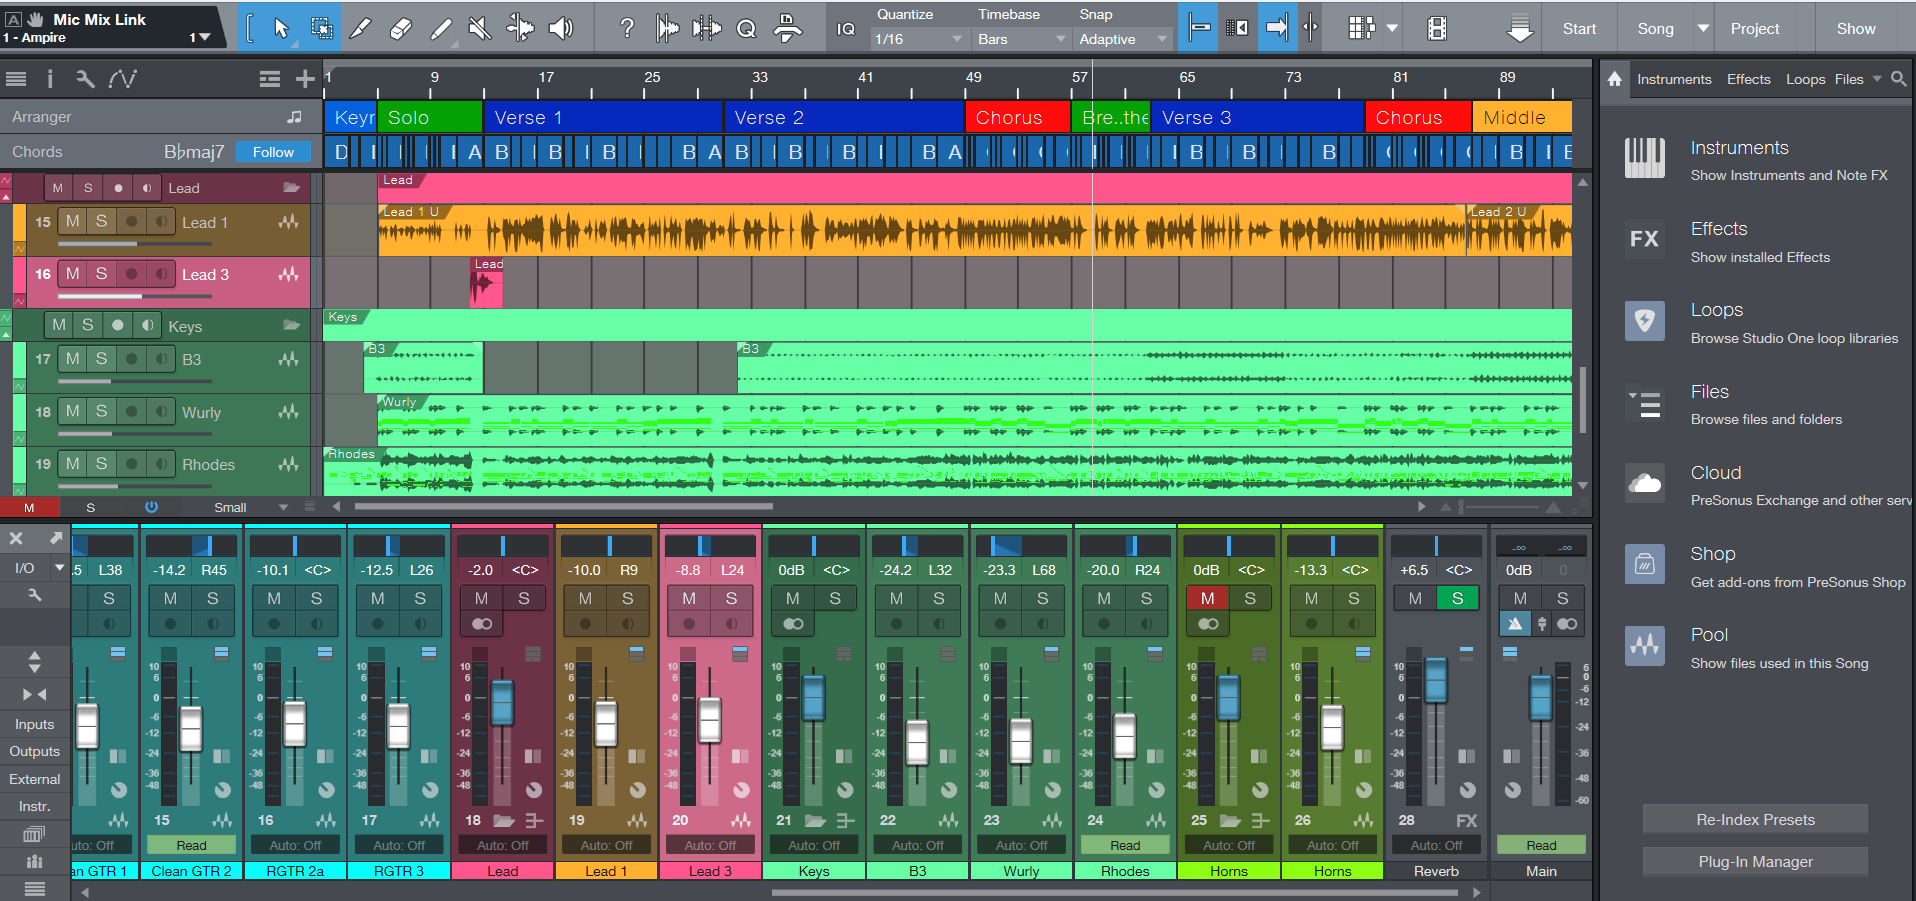
Task: Solo the Lead 3 track
Action: pyautogui.click(x=101, y=273)
